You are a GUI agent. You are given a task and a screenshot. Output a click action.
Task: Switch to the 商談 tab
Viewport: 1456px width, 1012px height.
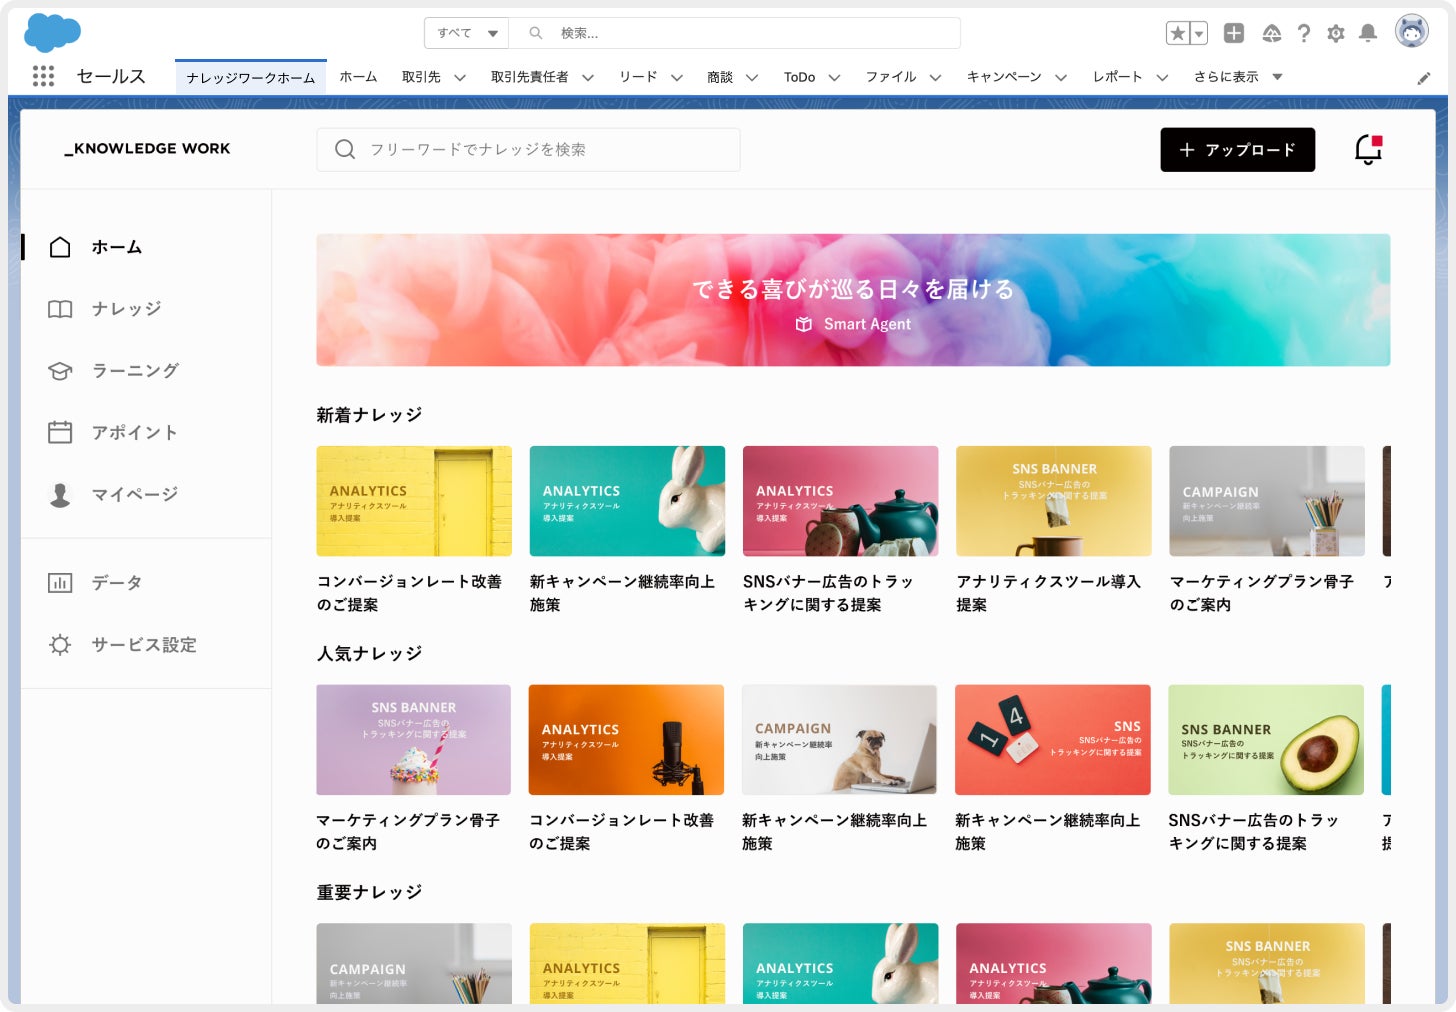(720, 77)
